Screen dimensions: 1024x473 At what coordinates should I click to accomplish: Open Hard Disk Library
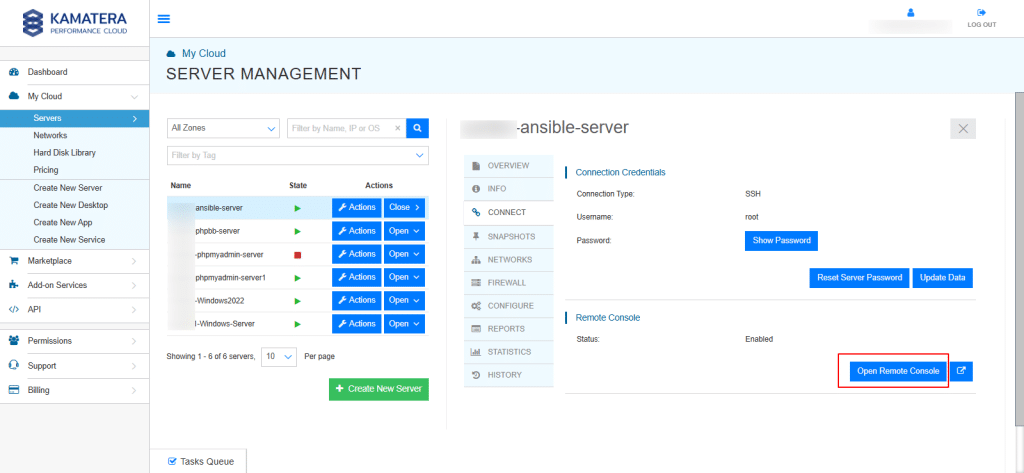65,152
